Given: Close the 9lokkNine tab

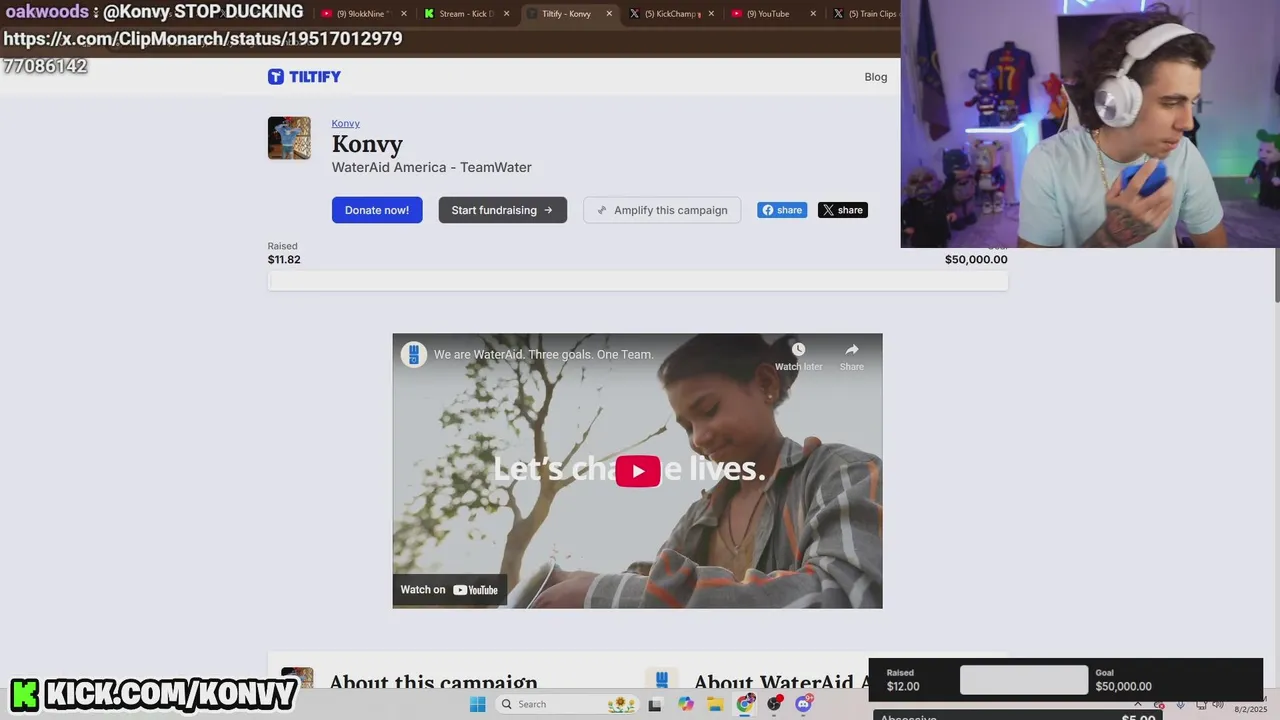Looking at the screenshot, I should pyautogui.click(x=404, y=14).
